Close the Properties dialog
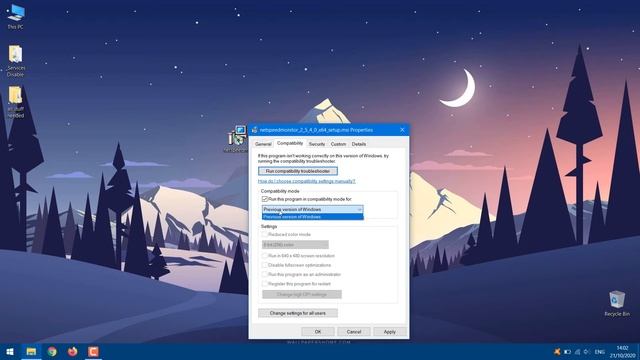 [402, 130]
